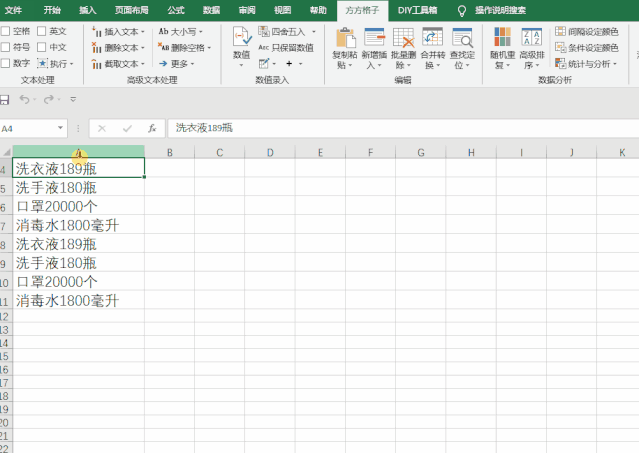Click the 新增插入 icon
The height and width of the screenshot is (453, 639).
tap(374, 37)
